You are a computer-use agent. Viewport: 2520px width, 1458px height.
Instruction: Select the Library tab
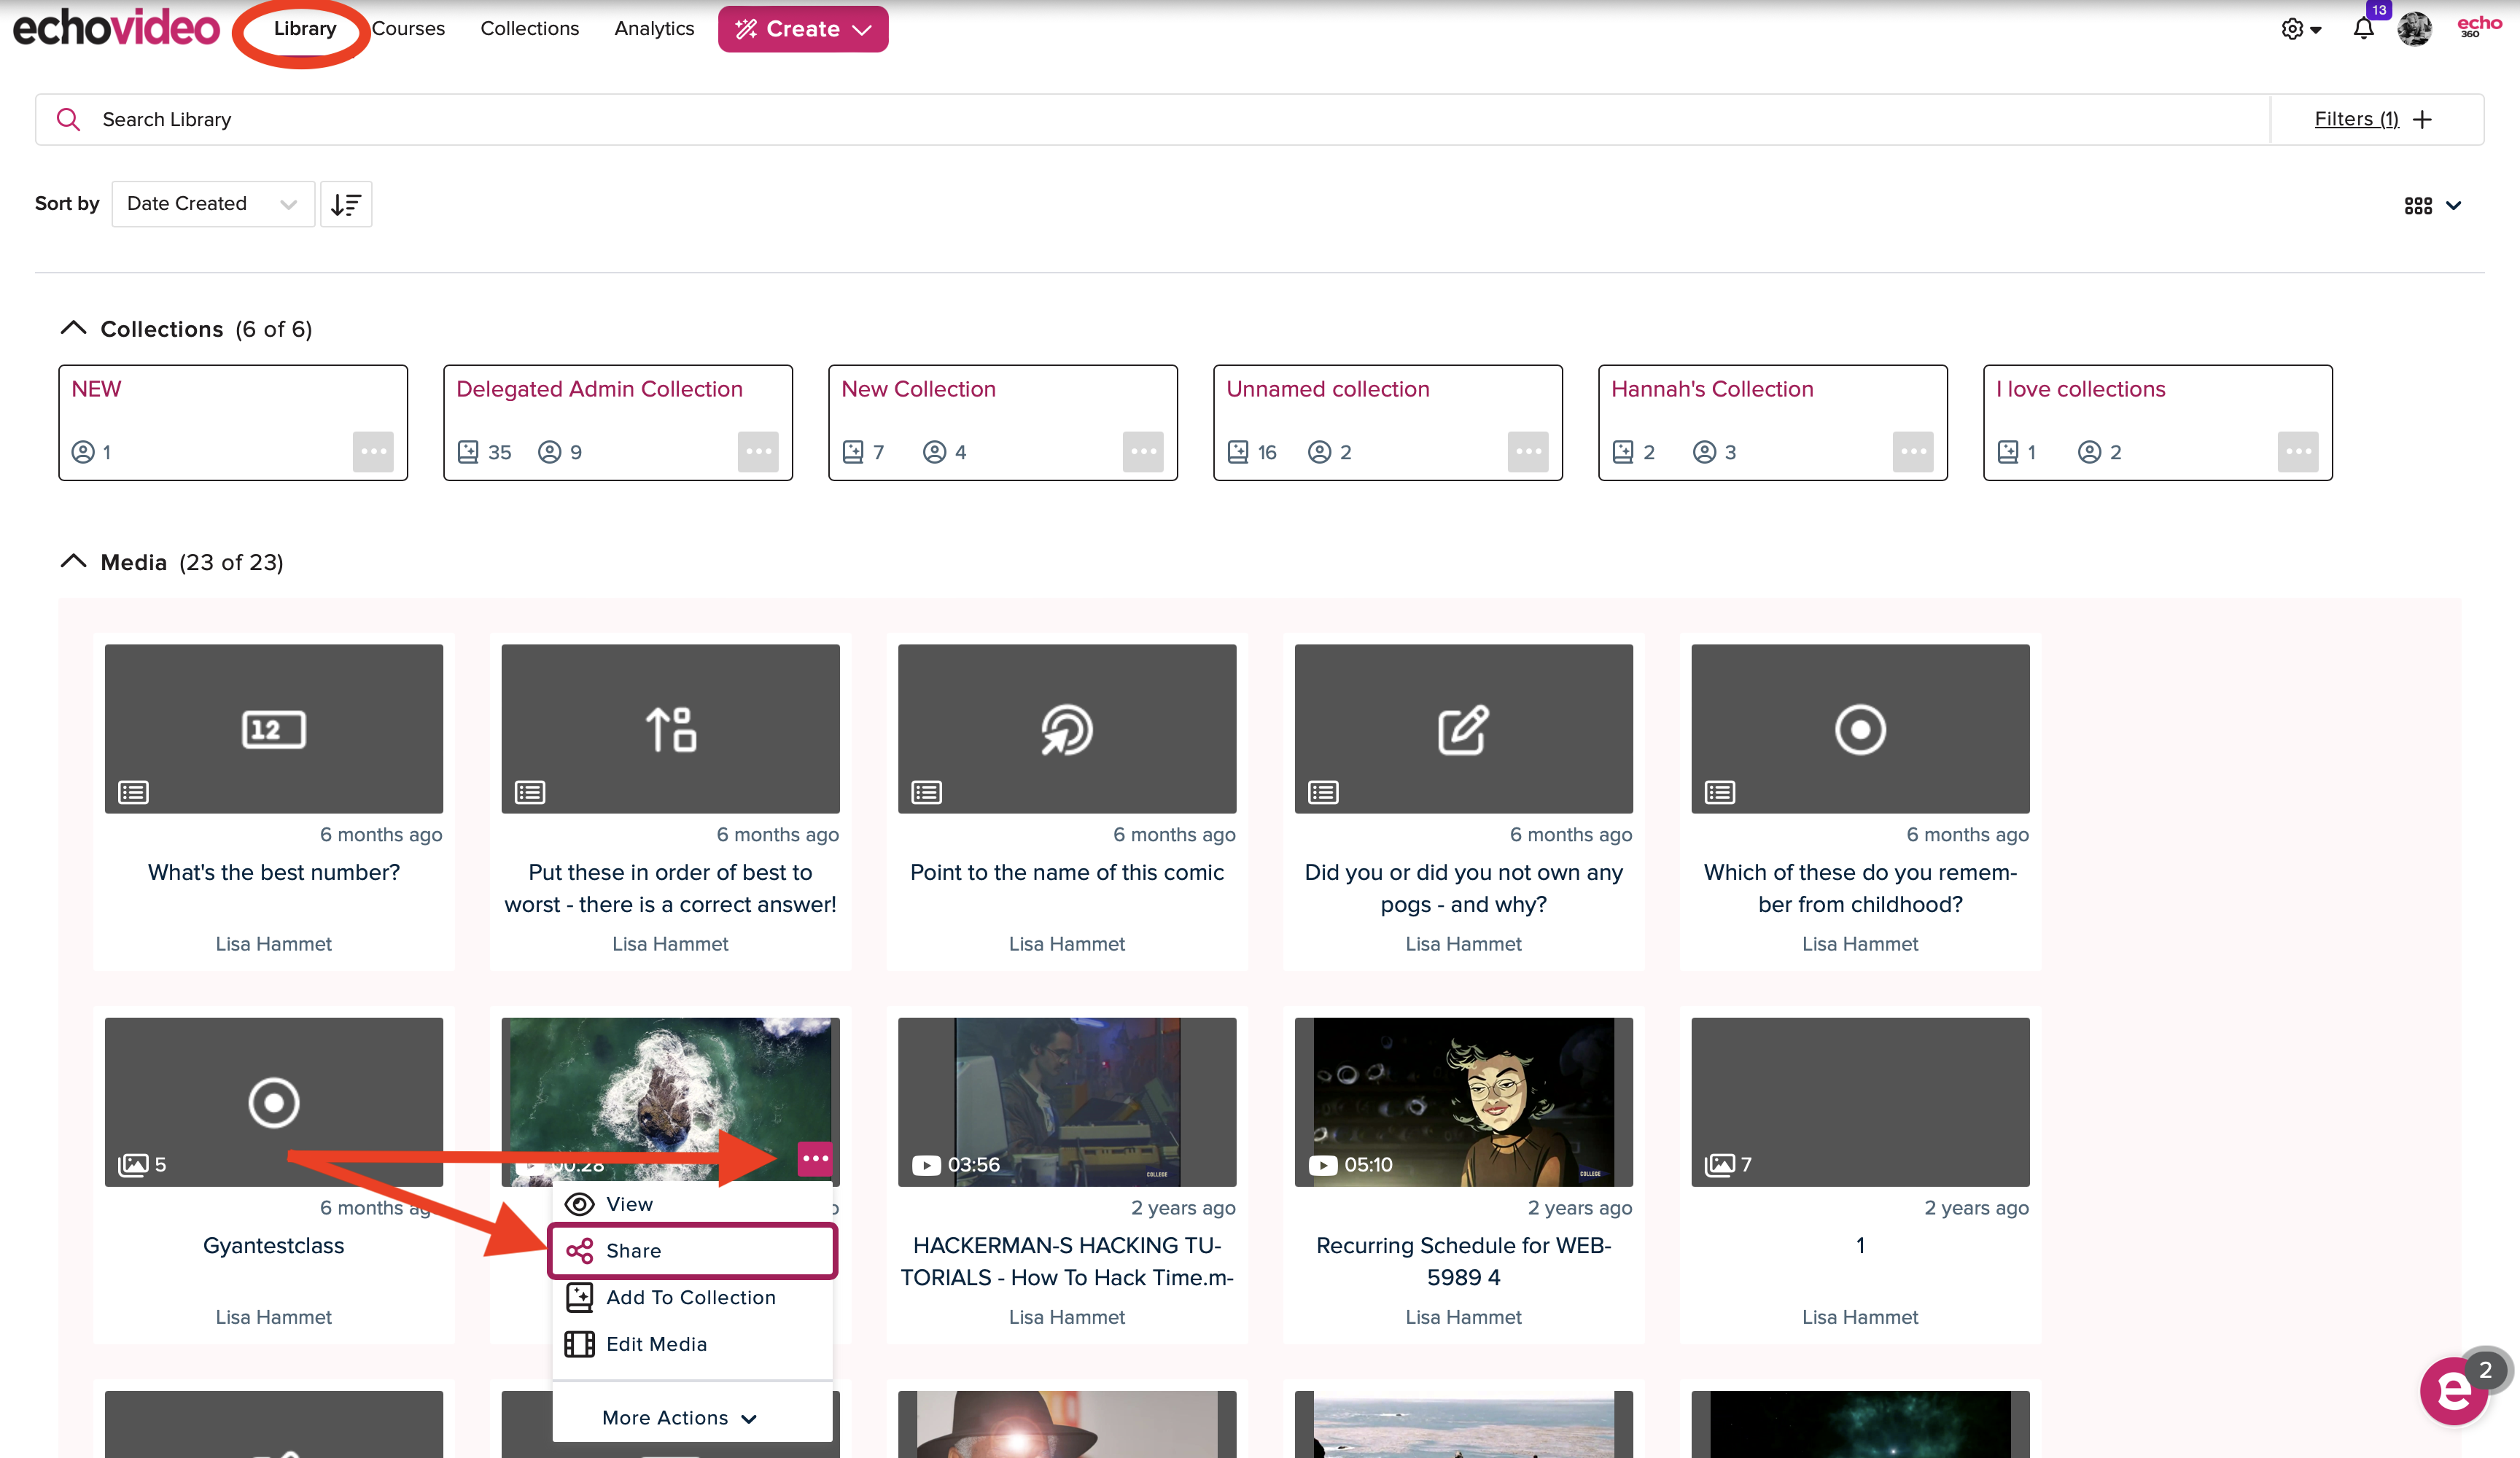(307, 28)
